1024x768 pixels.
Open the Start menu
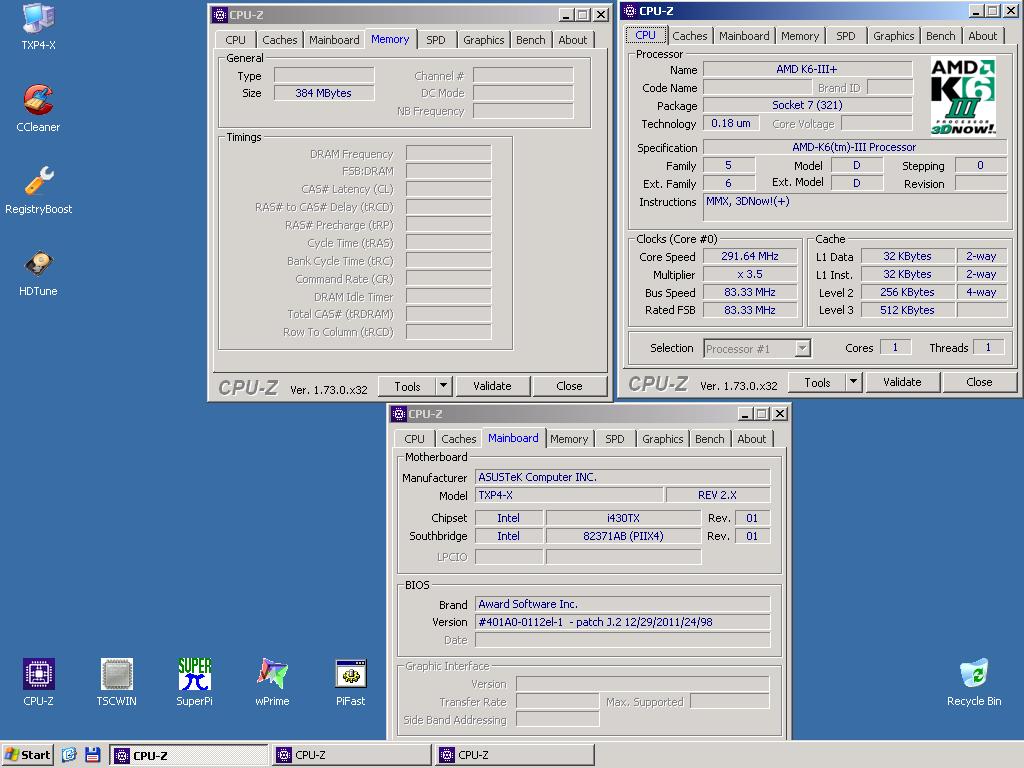[27, 755]
